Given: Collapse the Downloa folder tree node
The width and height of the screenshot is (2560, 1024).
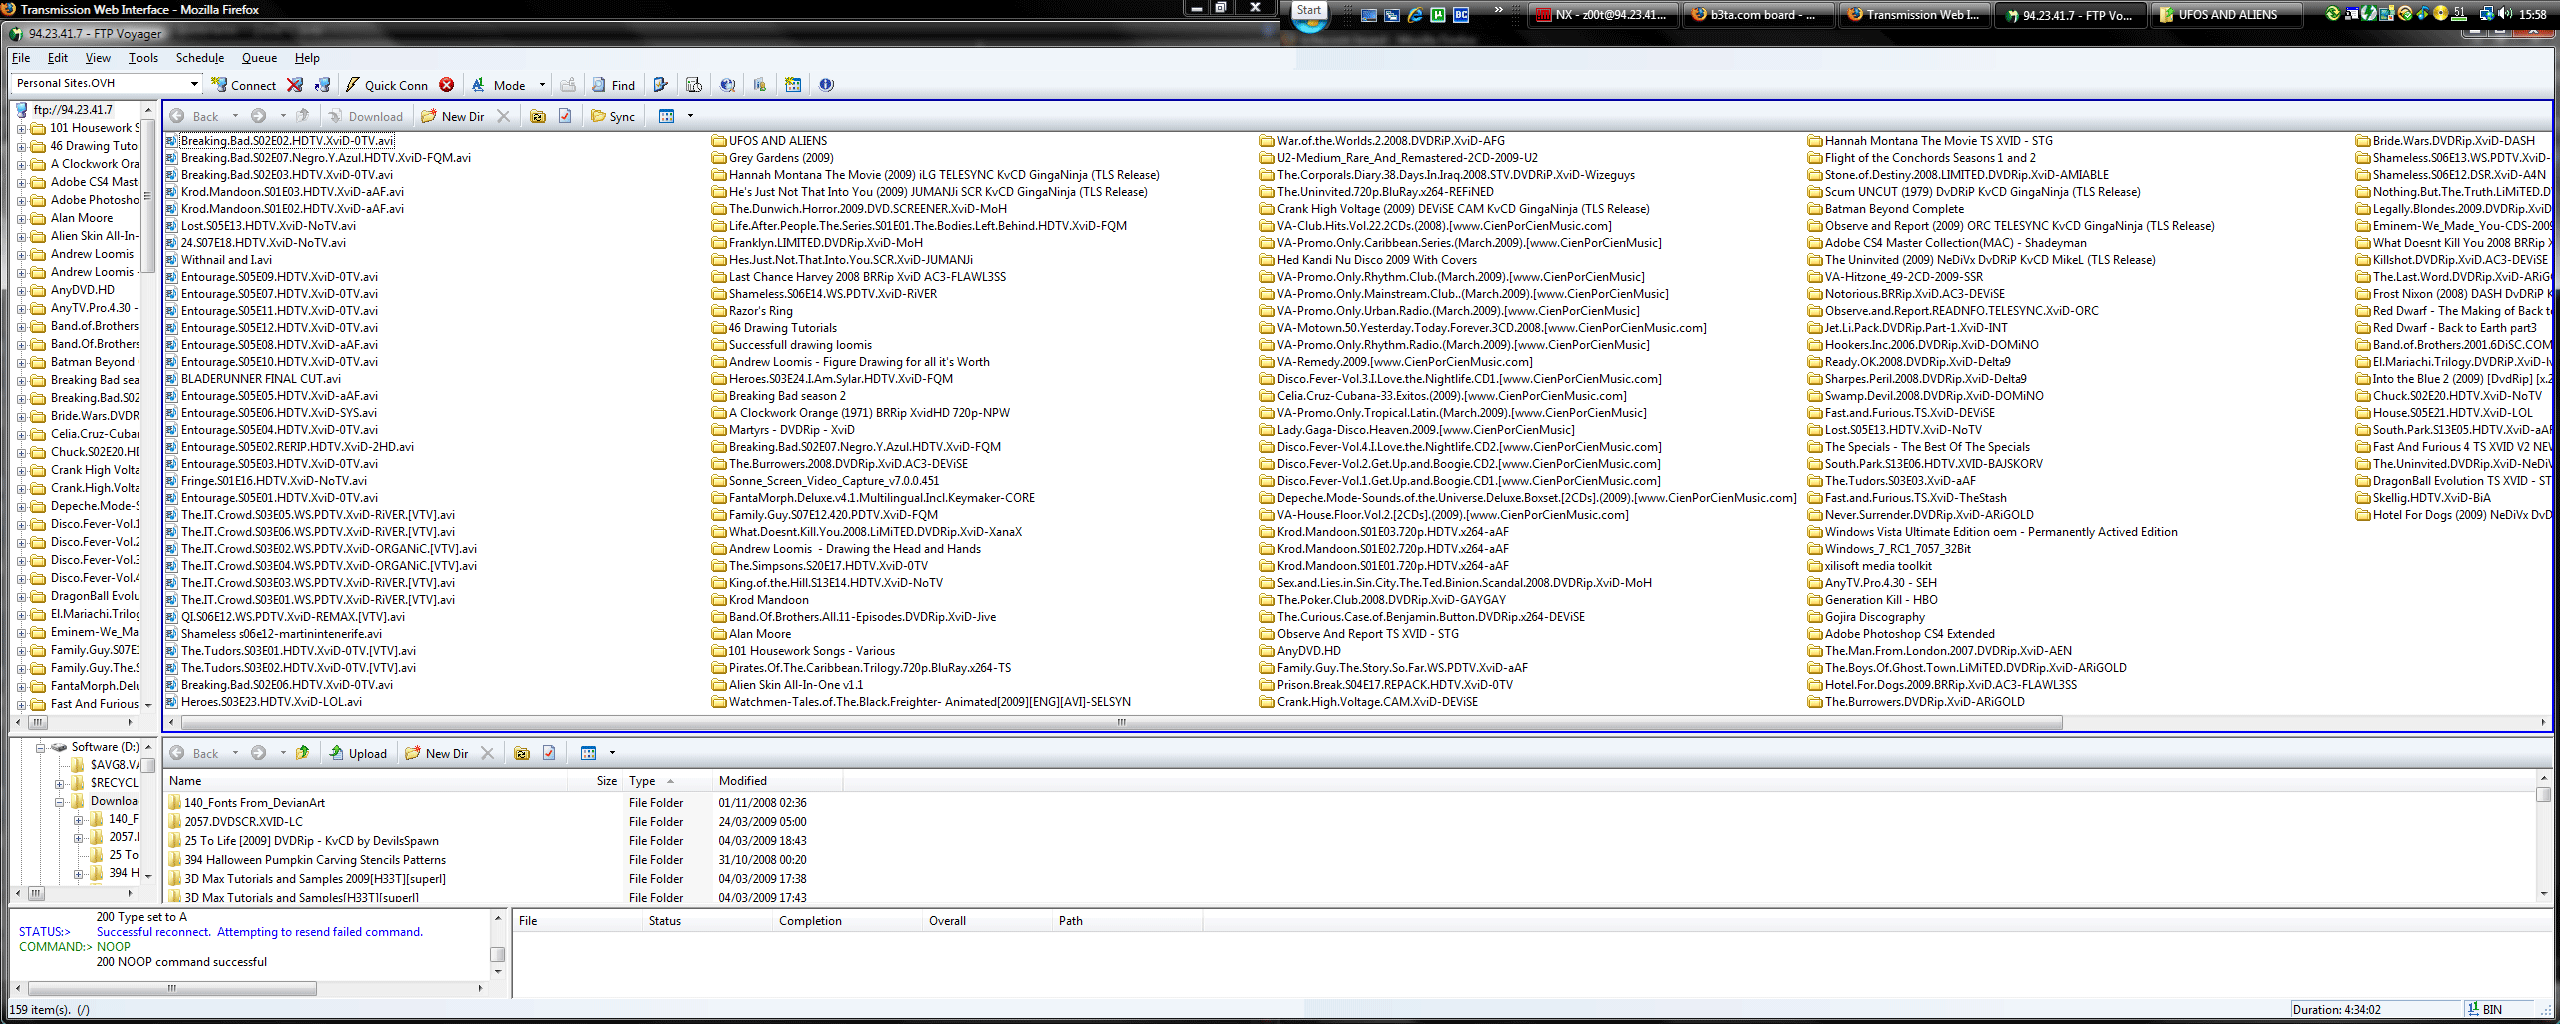Looking at the screenshot, I should (x=59, y=801).
